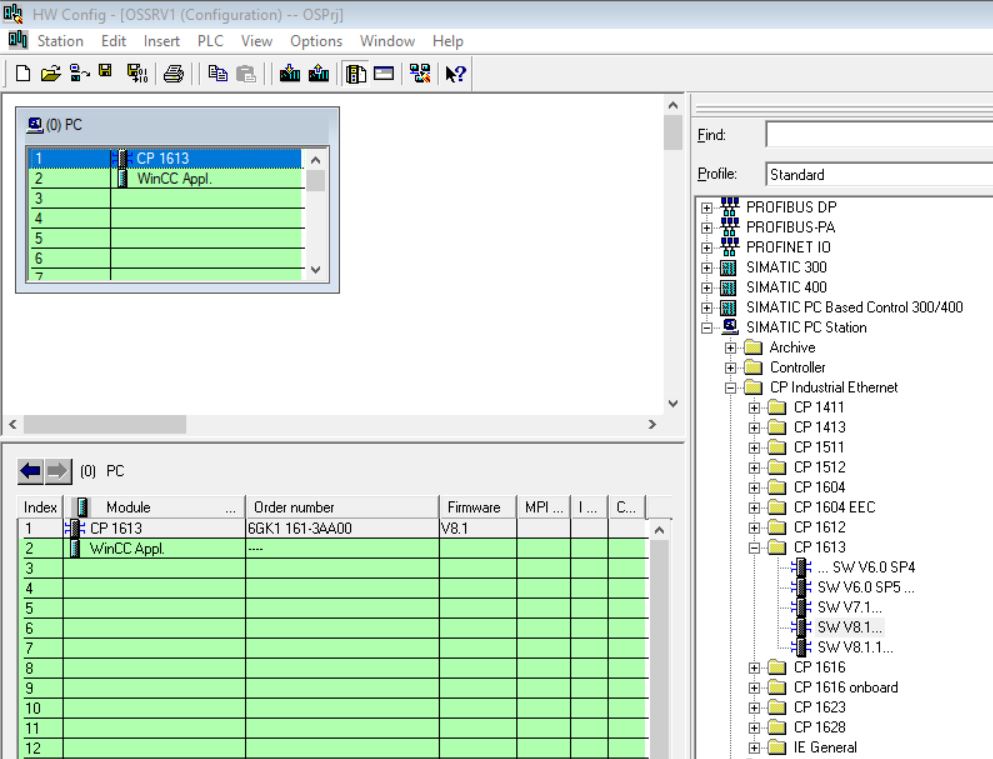Viewport: 993px width, 759px height.
Task: Expand the PROFIBUS-PA catalog node
Action: pyautogui.click(x=707, y=227)
